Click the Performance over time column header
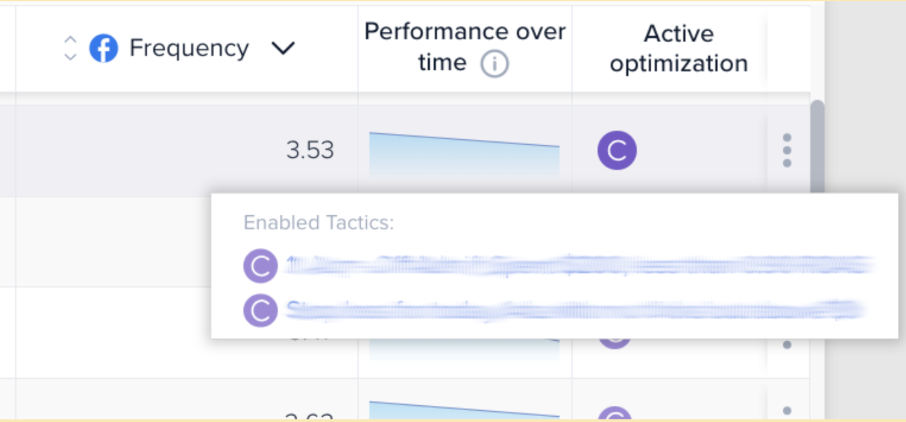 coord(465,48)
